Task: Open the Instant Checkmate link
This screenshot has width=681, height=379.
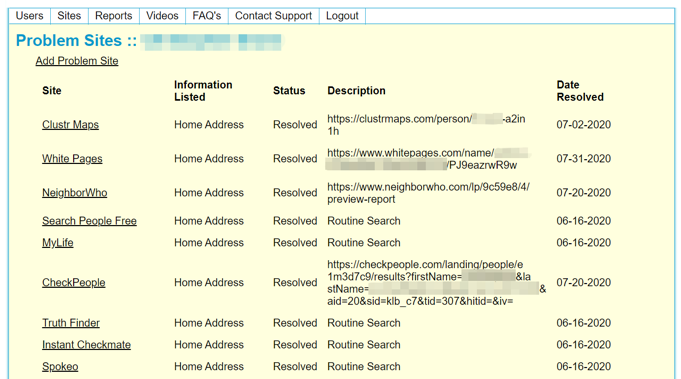Action: point(86,344)
